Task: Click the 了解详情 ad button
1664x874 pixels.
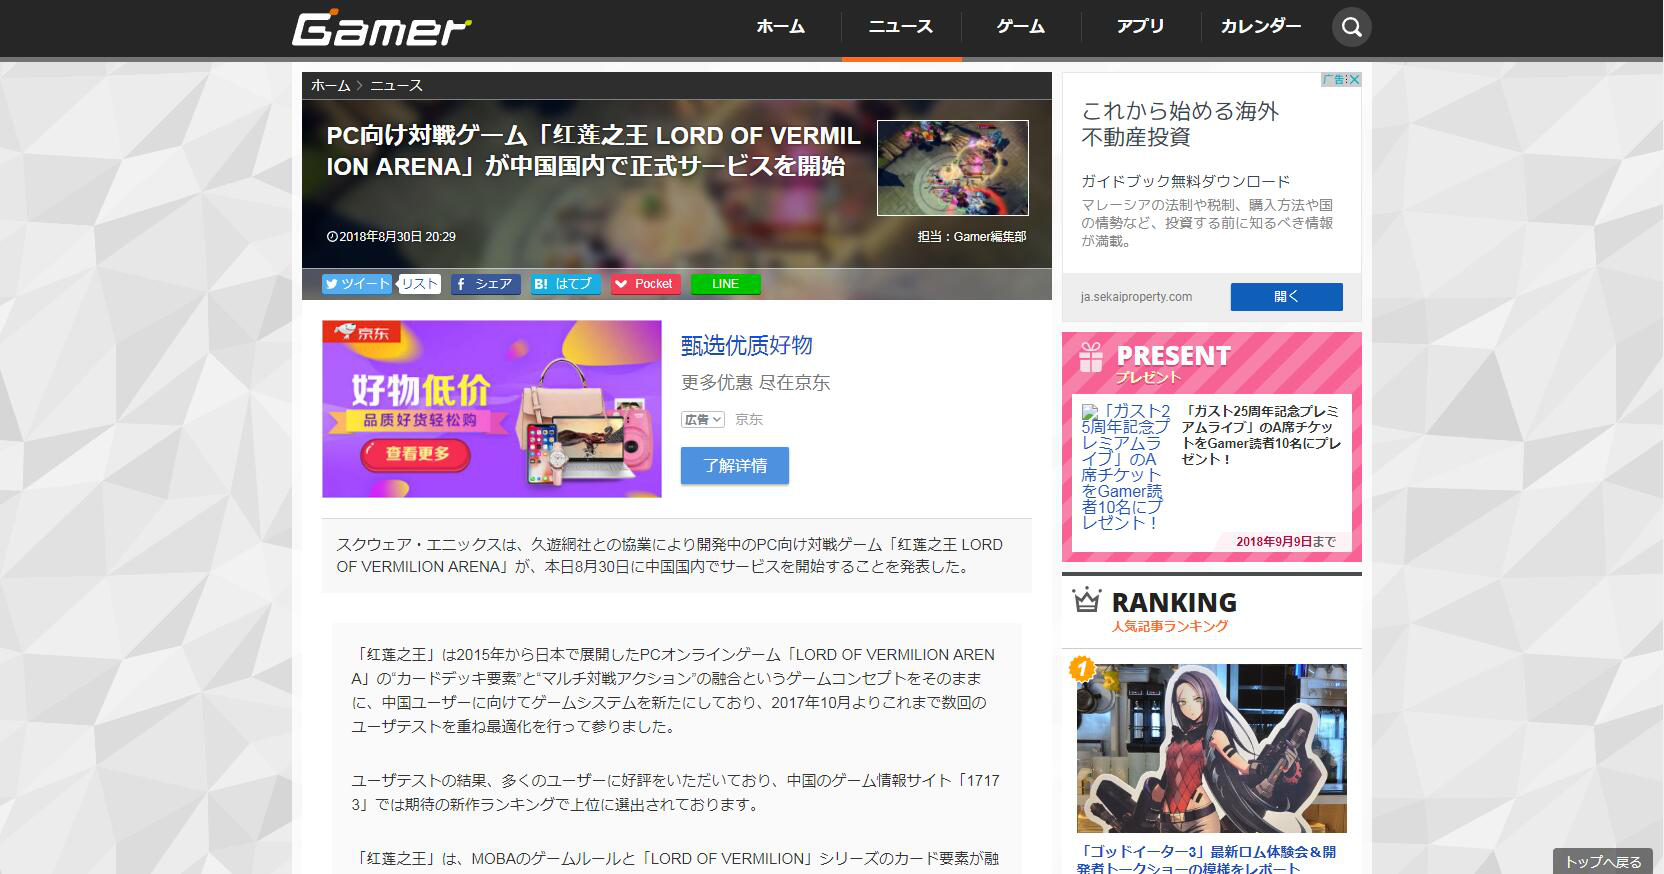Action: (x=734, y=466)
